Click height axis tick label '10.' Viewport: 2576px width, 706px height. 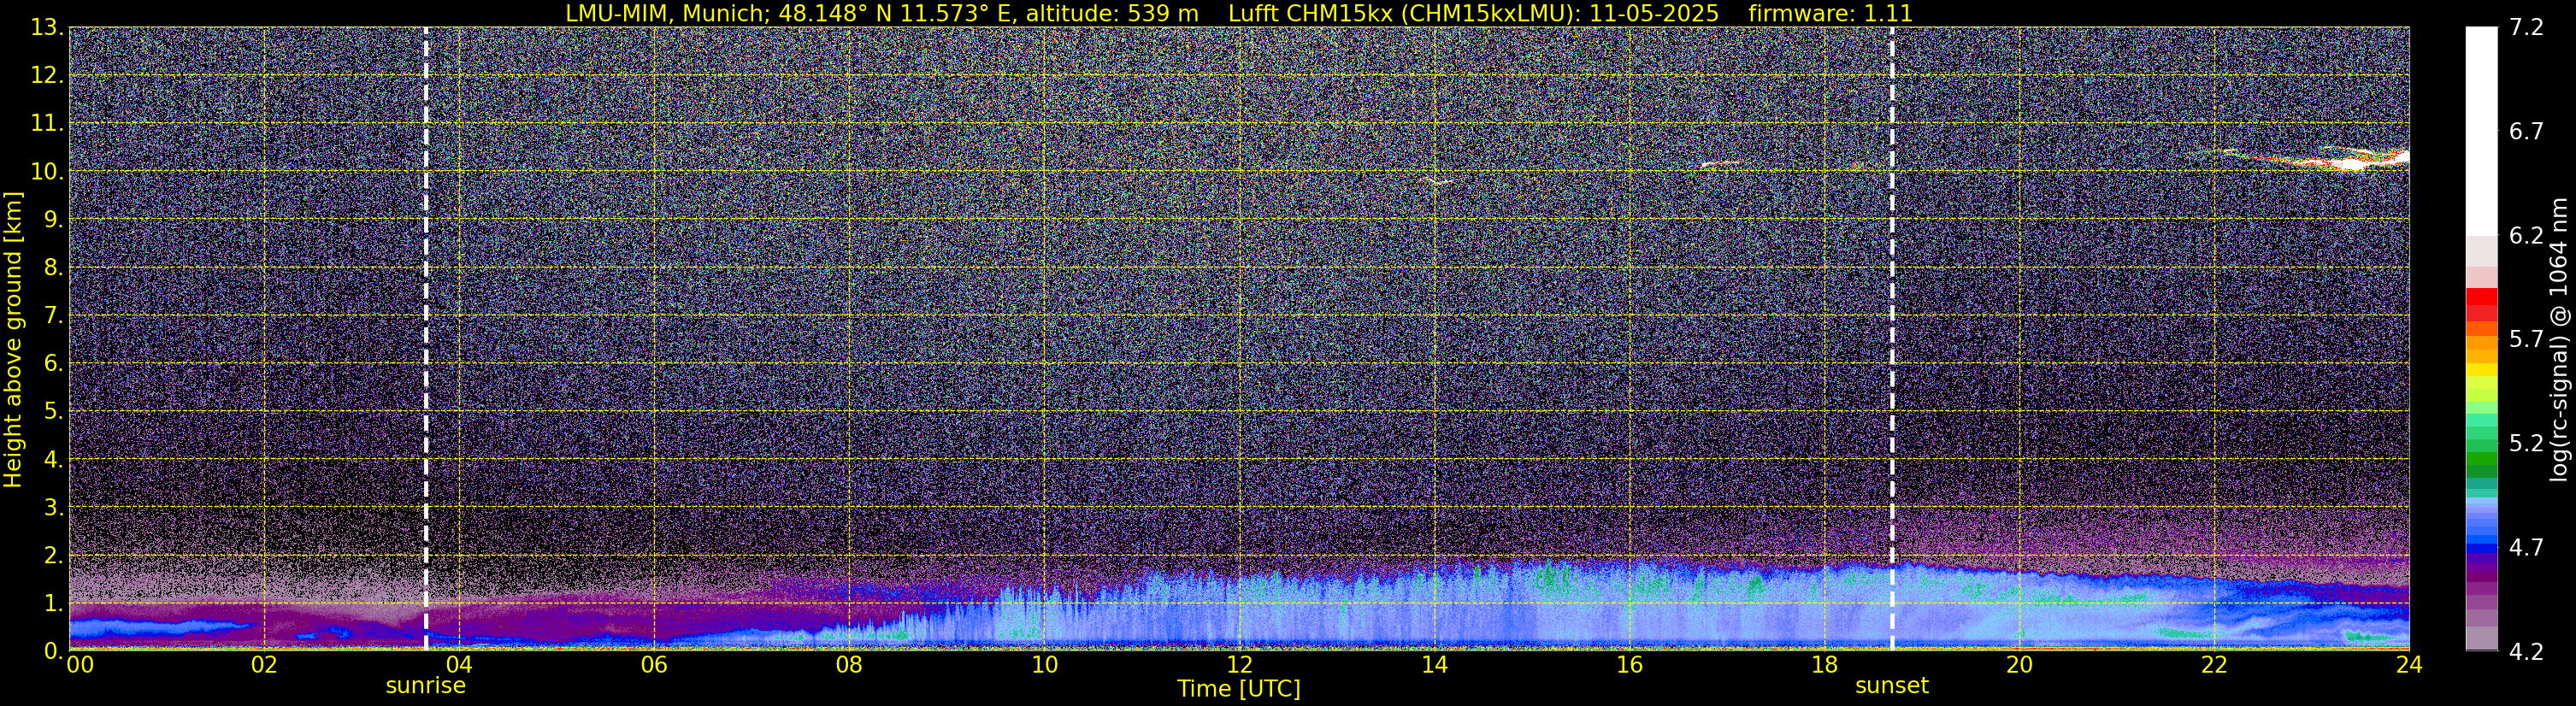(x=47, y=172)
